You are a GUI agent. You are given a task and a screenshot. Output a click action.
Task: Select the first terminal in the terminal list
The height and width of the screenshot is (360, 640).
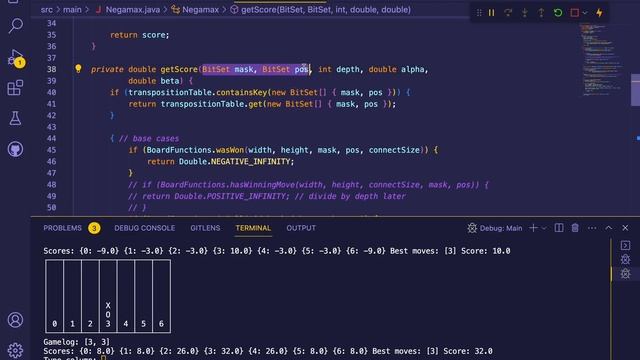tap(625, 245)
